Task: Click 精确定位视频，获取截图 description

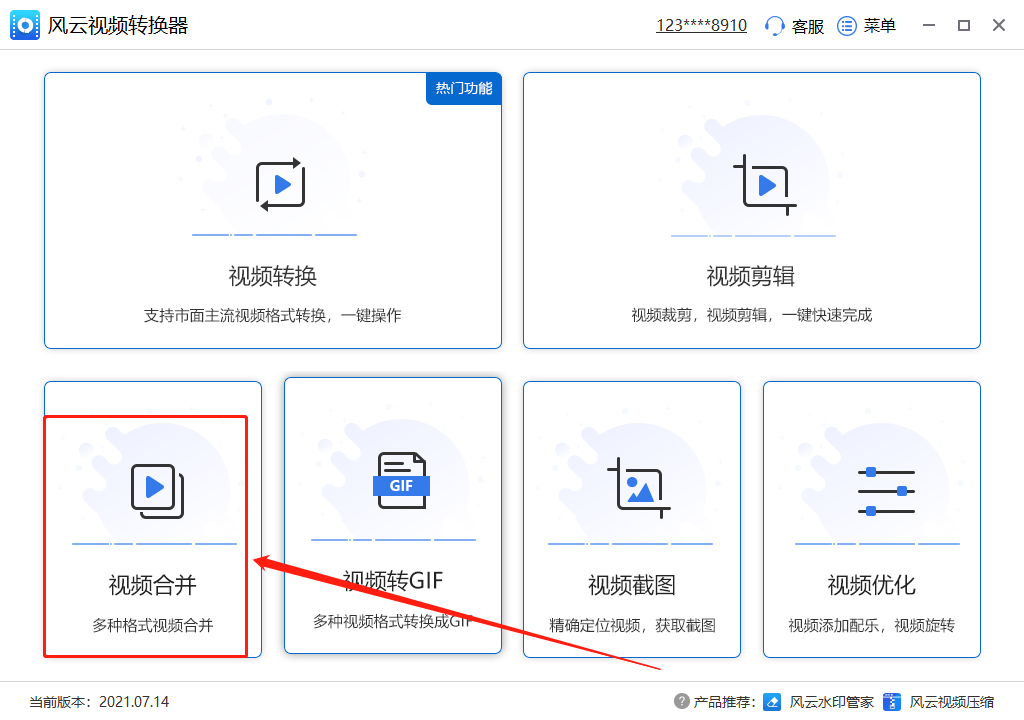Action: point(632,626)
